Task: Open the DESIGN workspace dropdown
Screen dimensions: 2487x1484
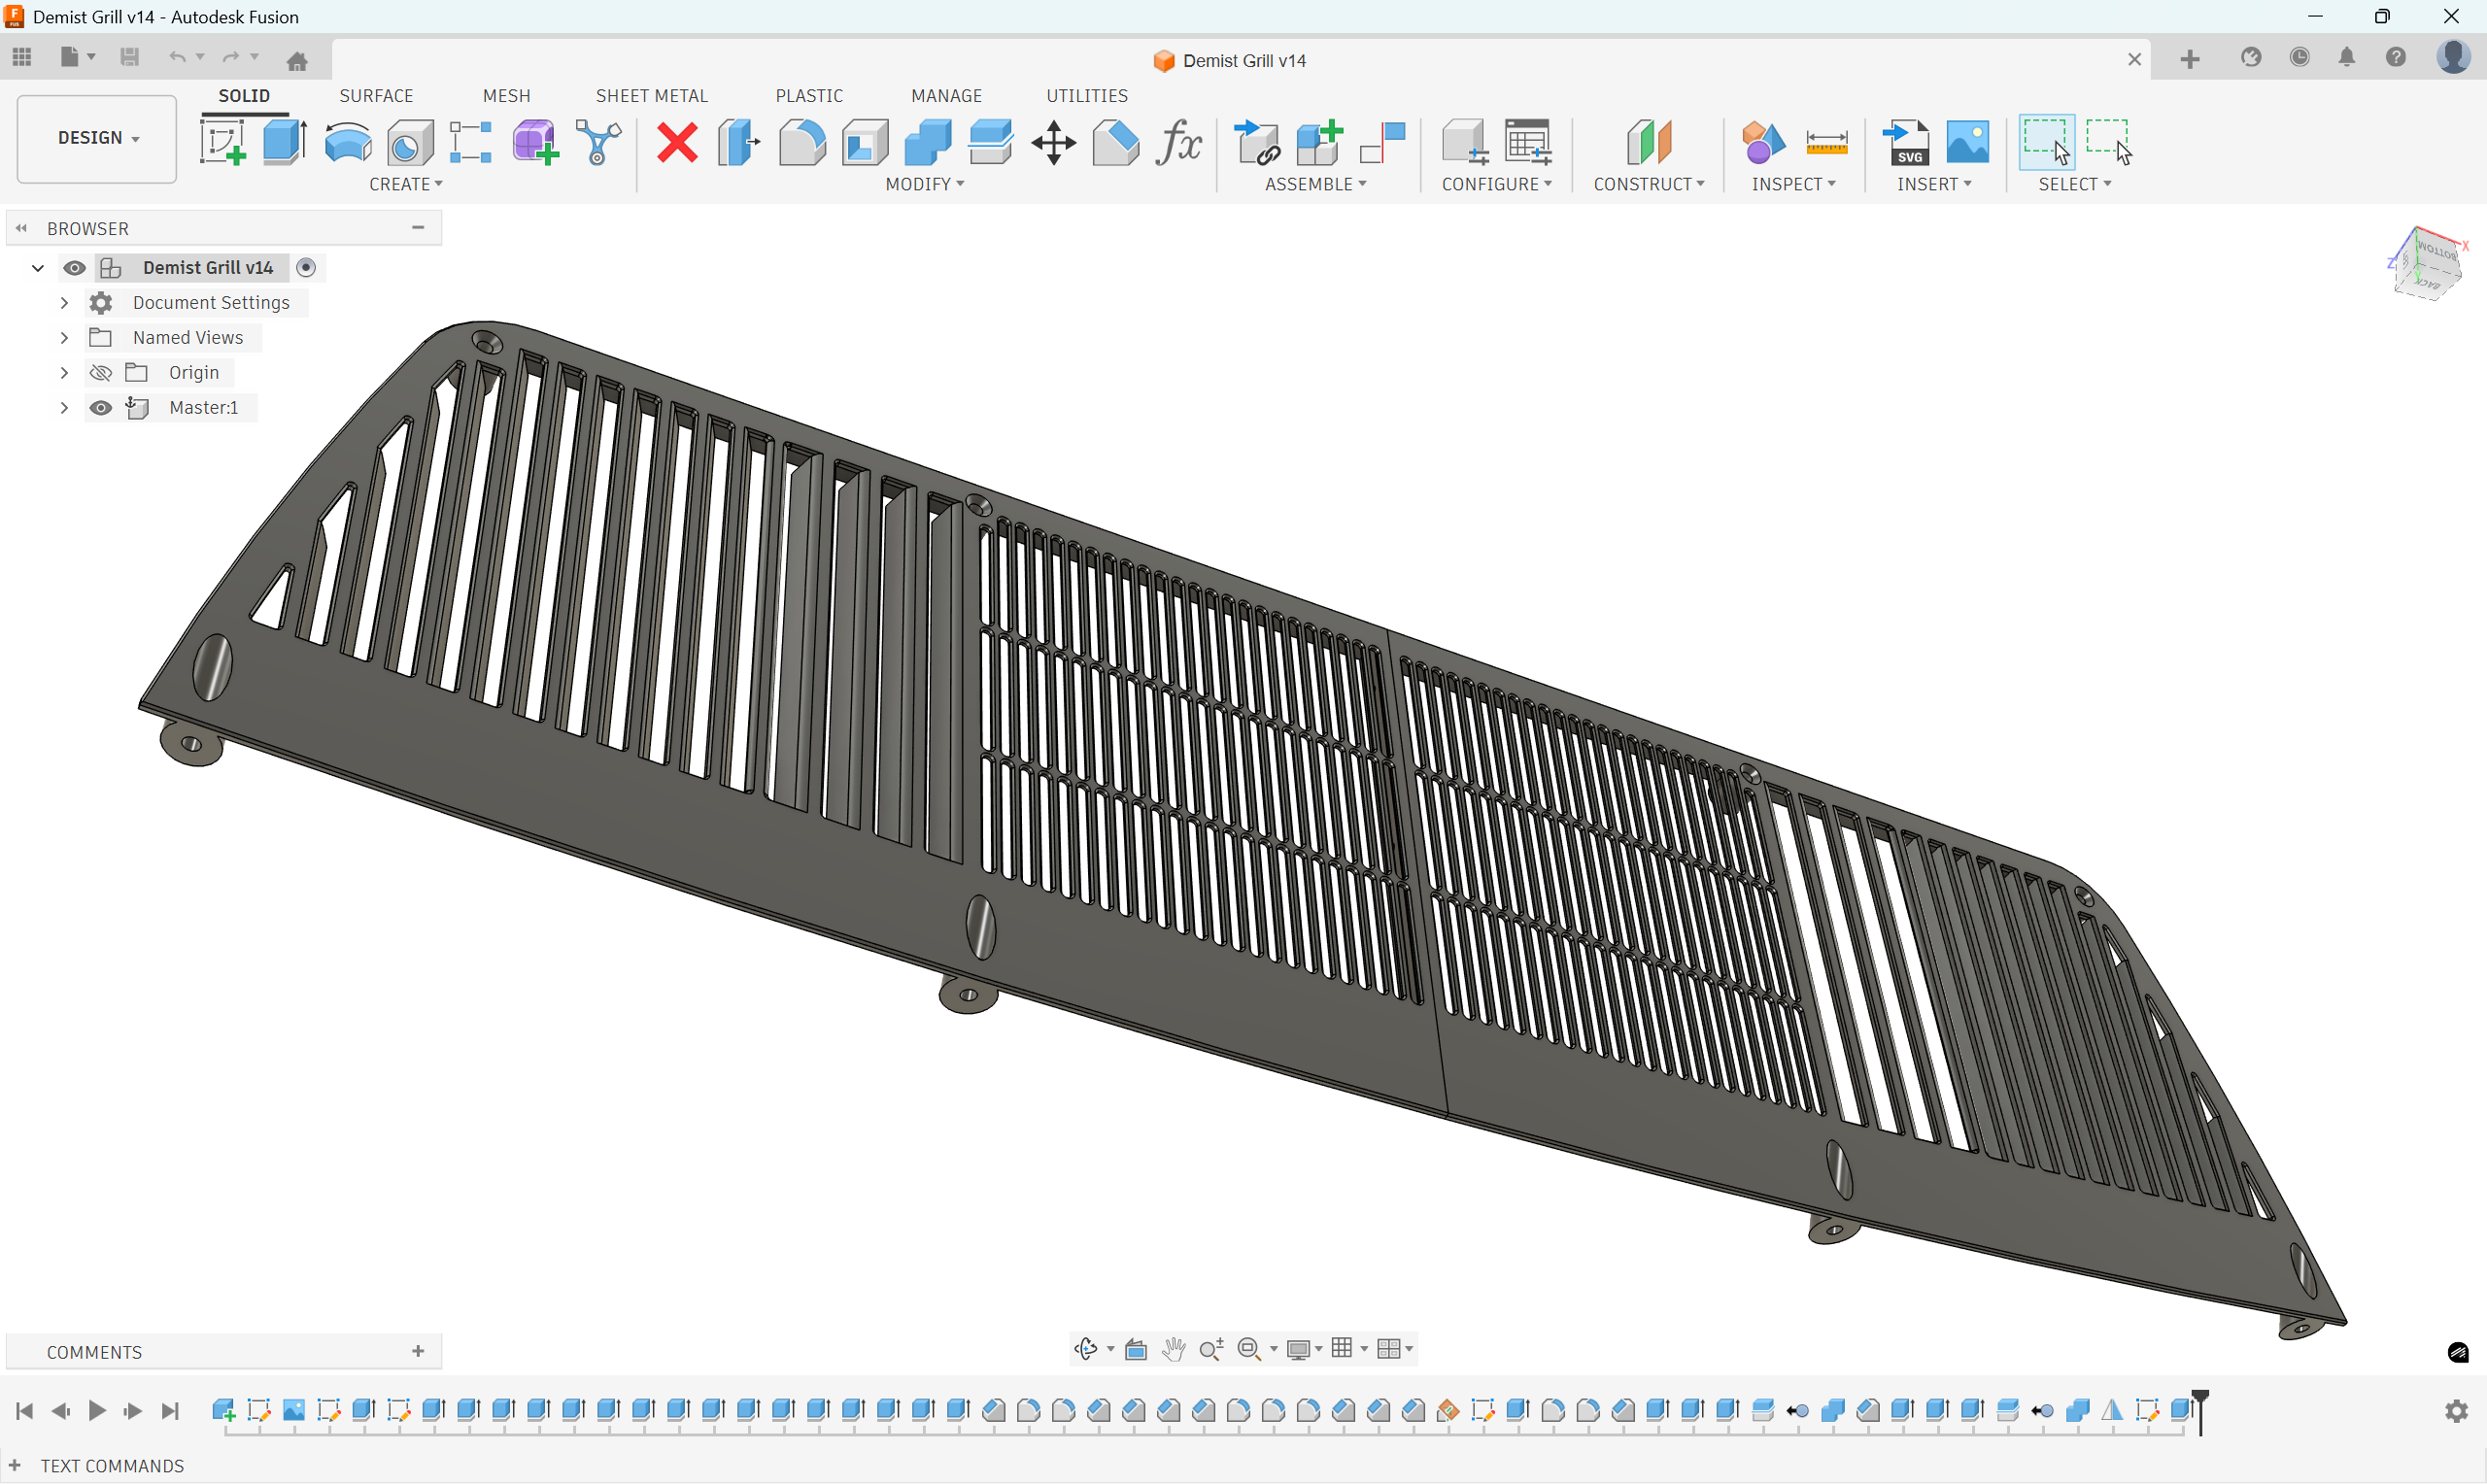Action: pos(97,138)
